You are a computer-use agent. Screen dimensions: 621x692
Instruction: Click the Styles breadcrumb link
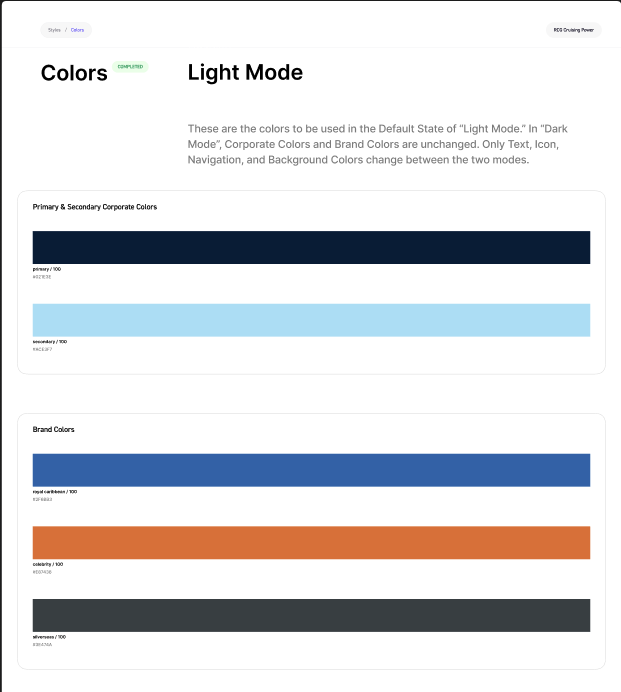pos(54,30)
